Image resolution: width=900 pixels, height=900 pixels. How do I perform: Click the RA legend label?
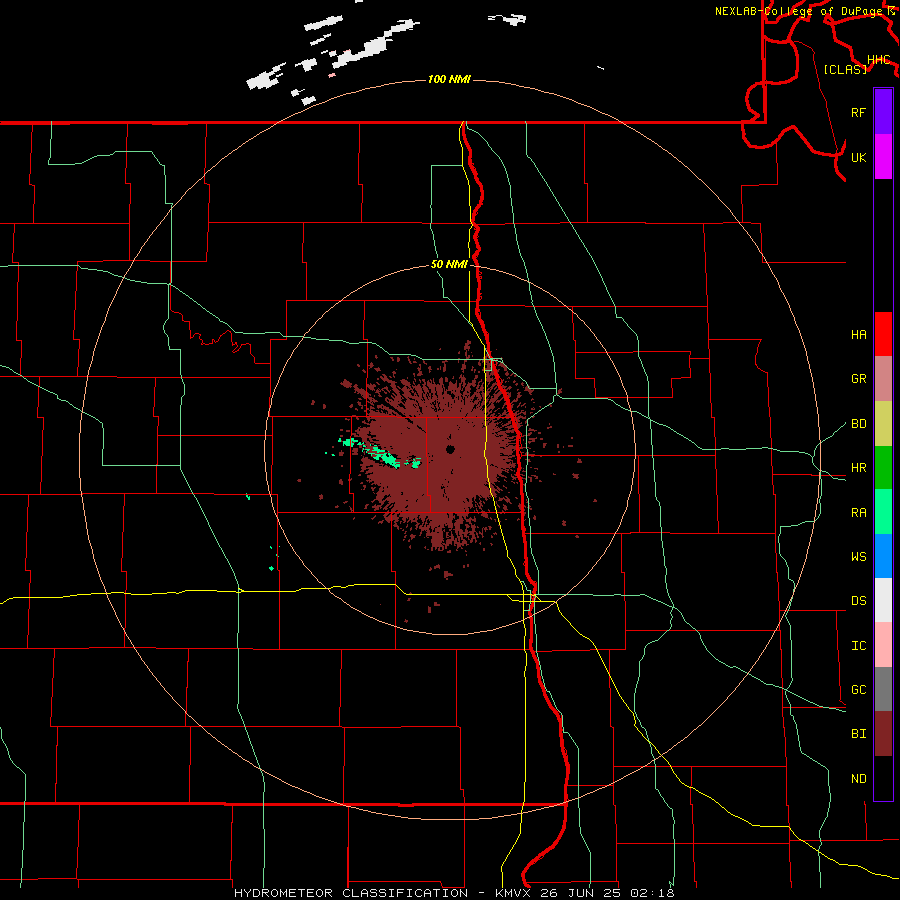click(858, 512)
